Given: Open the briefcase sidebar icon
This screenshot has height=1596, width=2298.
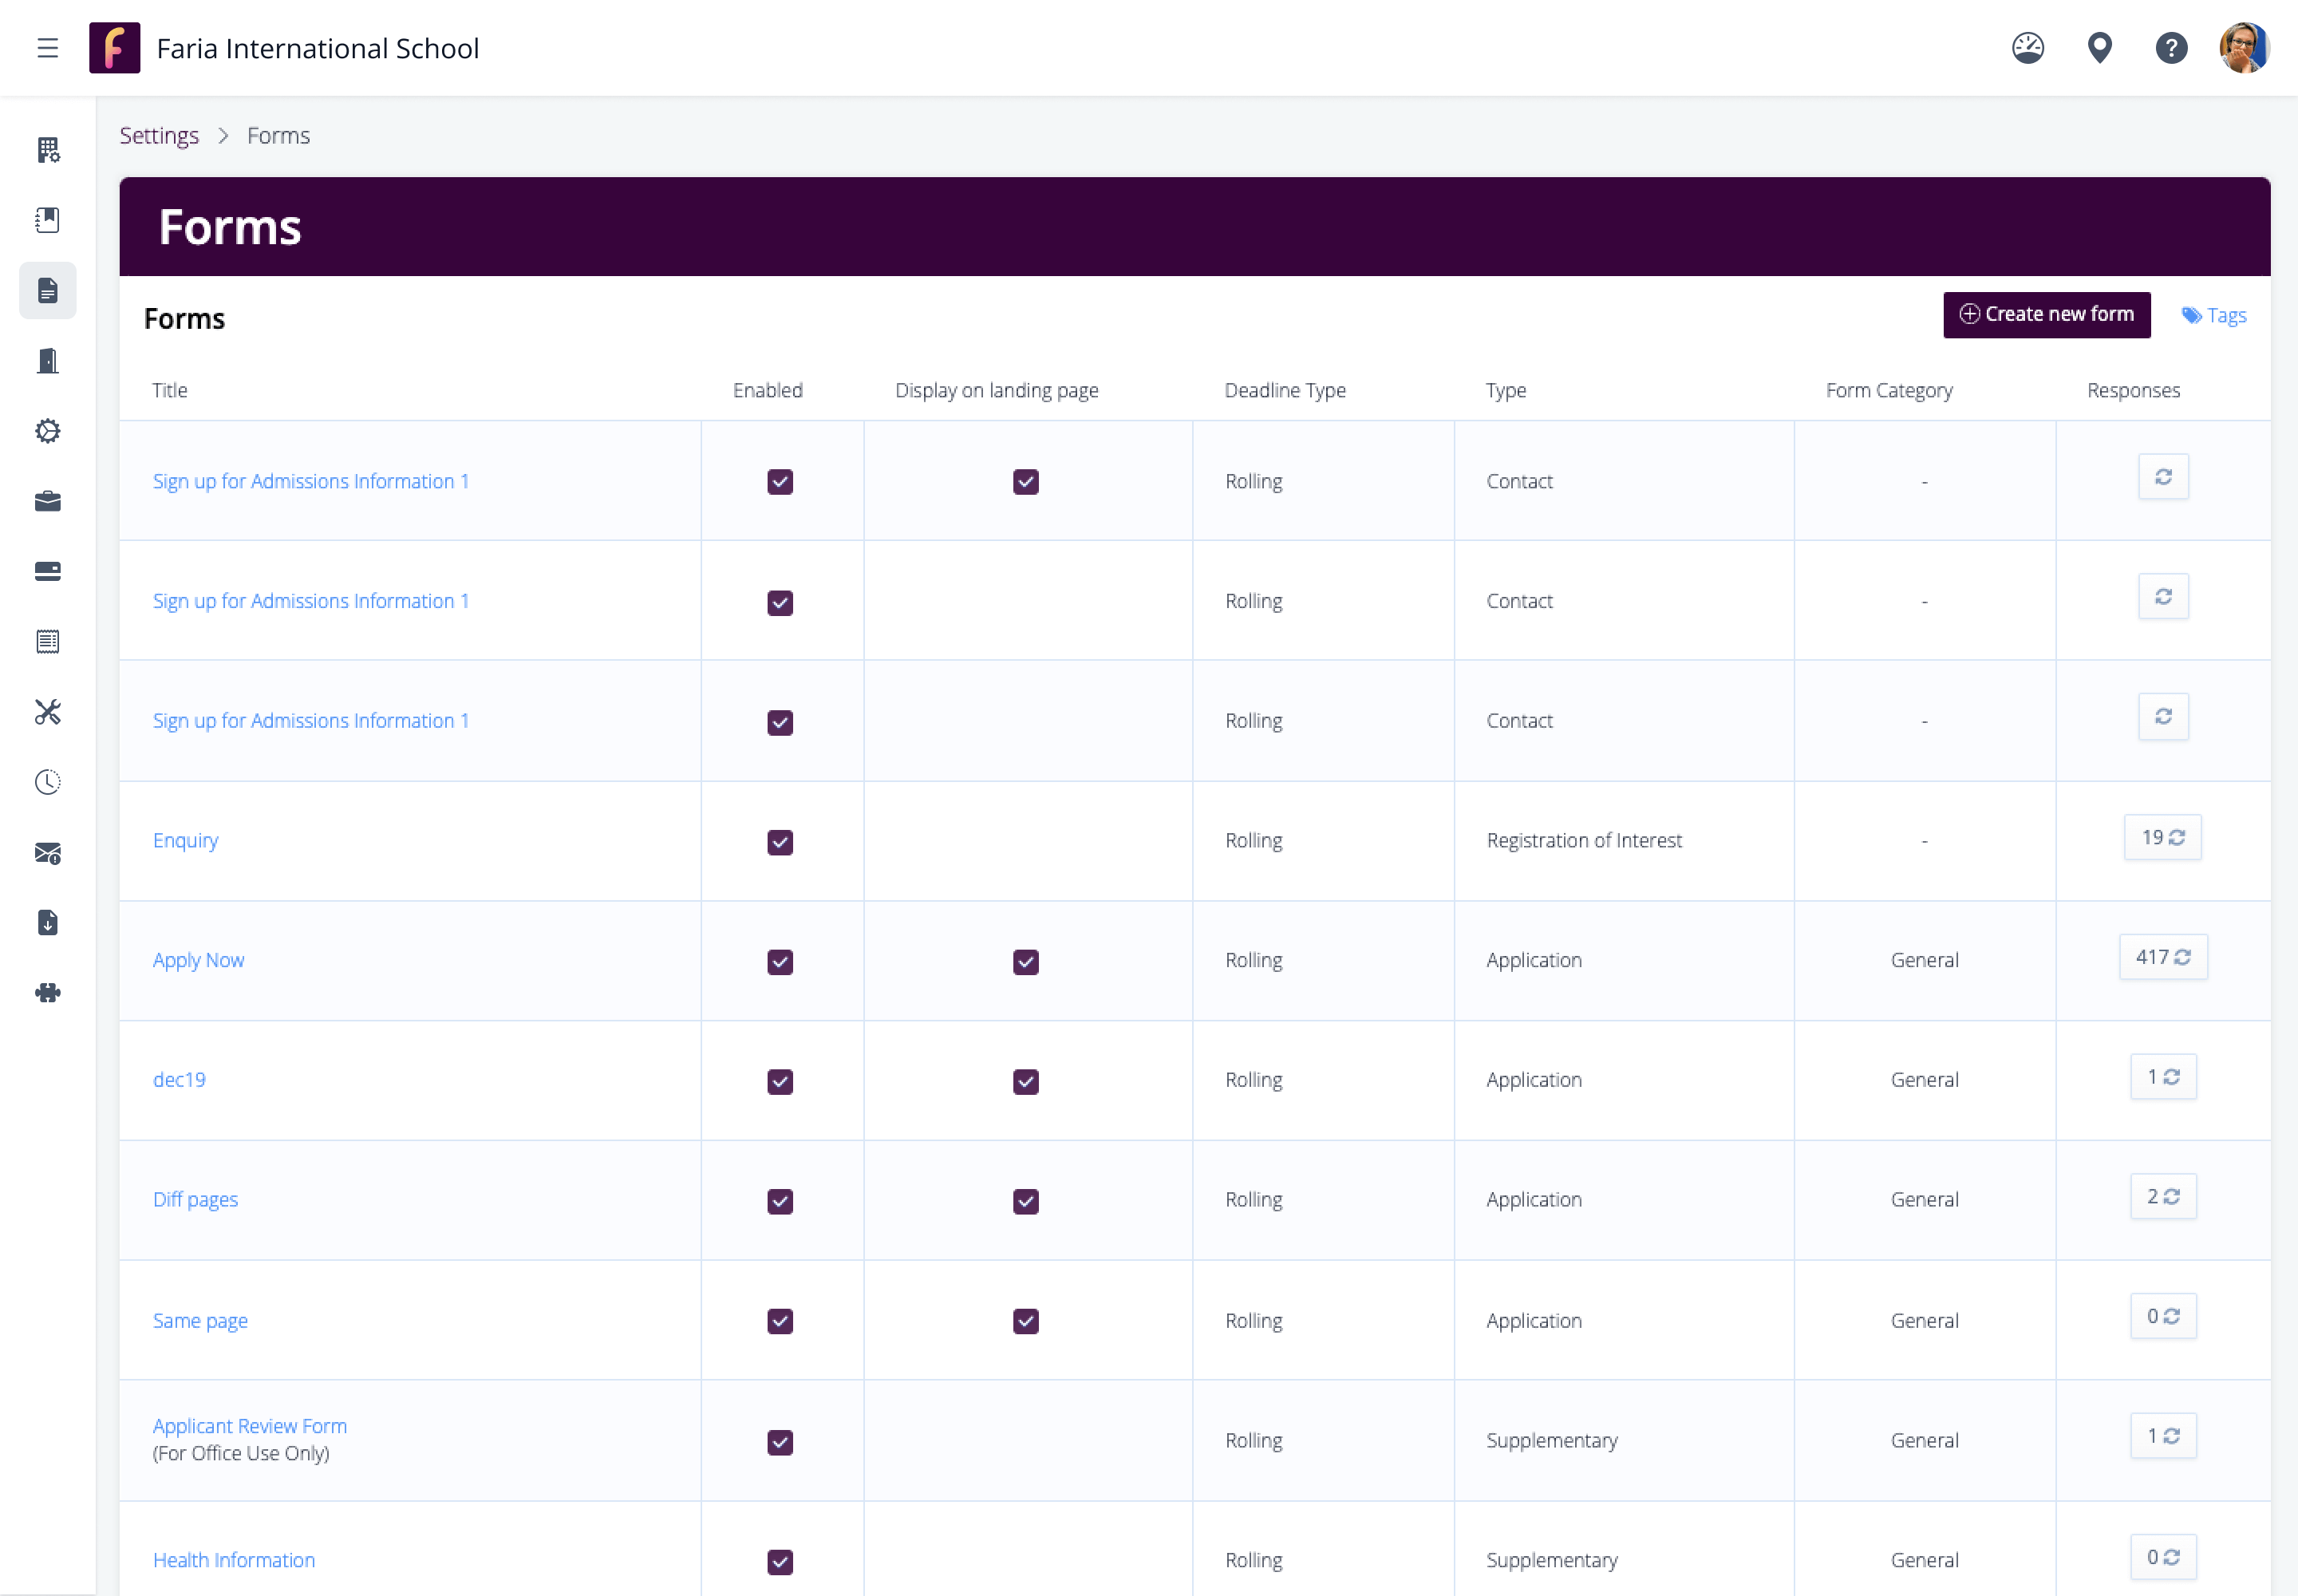Looking at the screenshot, I should click(x=47, y=501).
